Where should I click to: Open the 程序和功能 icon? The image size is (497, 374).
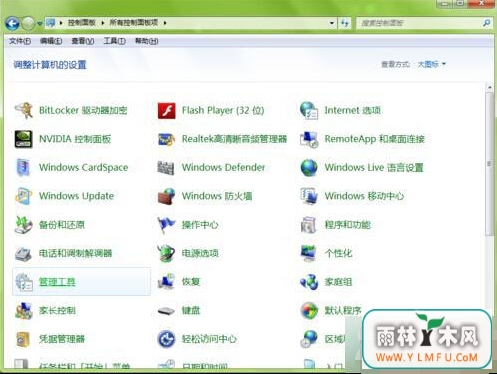[309, 225]
